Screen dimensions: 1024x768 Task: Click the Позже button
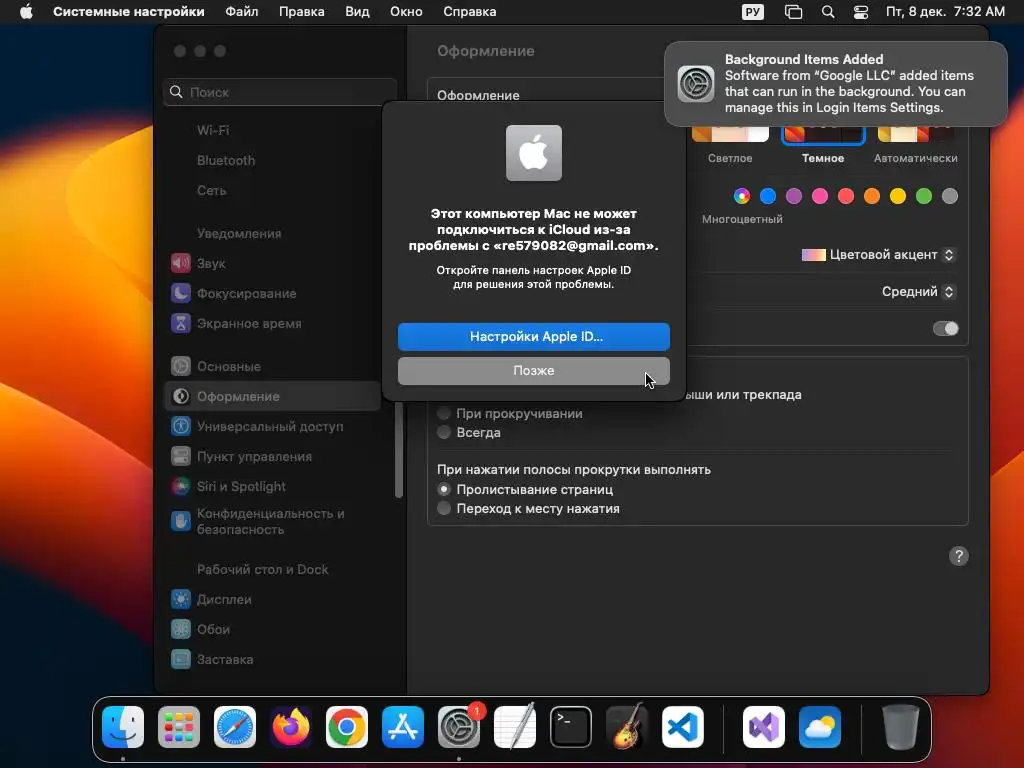[x=534, y=370]
